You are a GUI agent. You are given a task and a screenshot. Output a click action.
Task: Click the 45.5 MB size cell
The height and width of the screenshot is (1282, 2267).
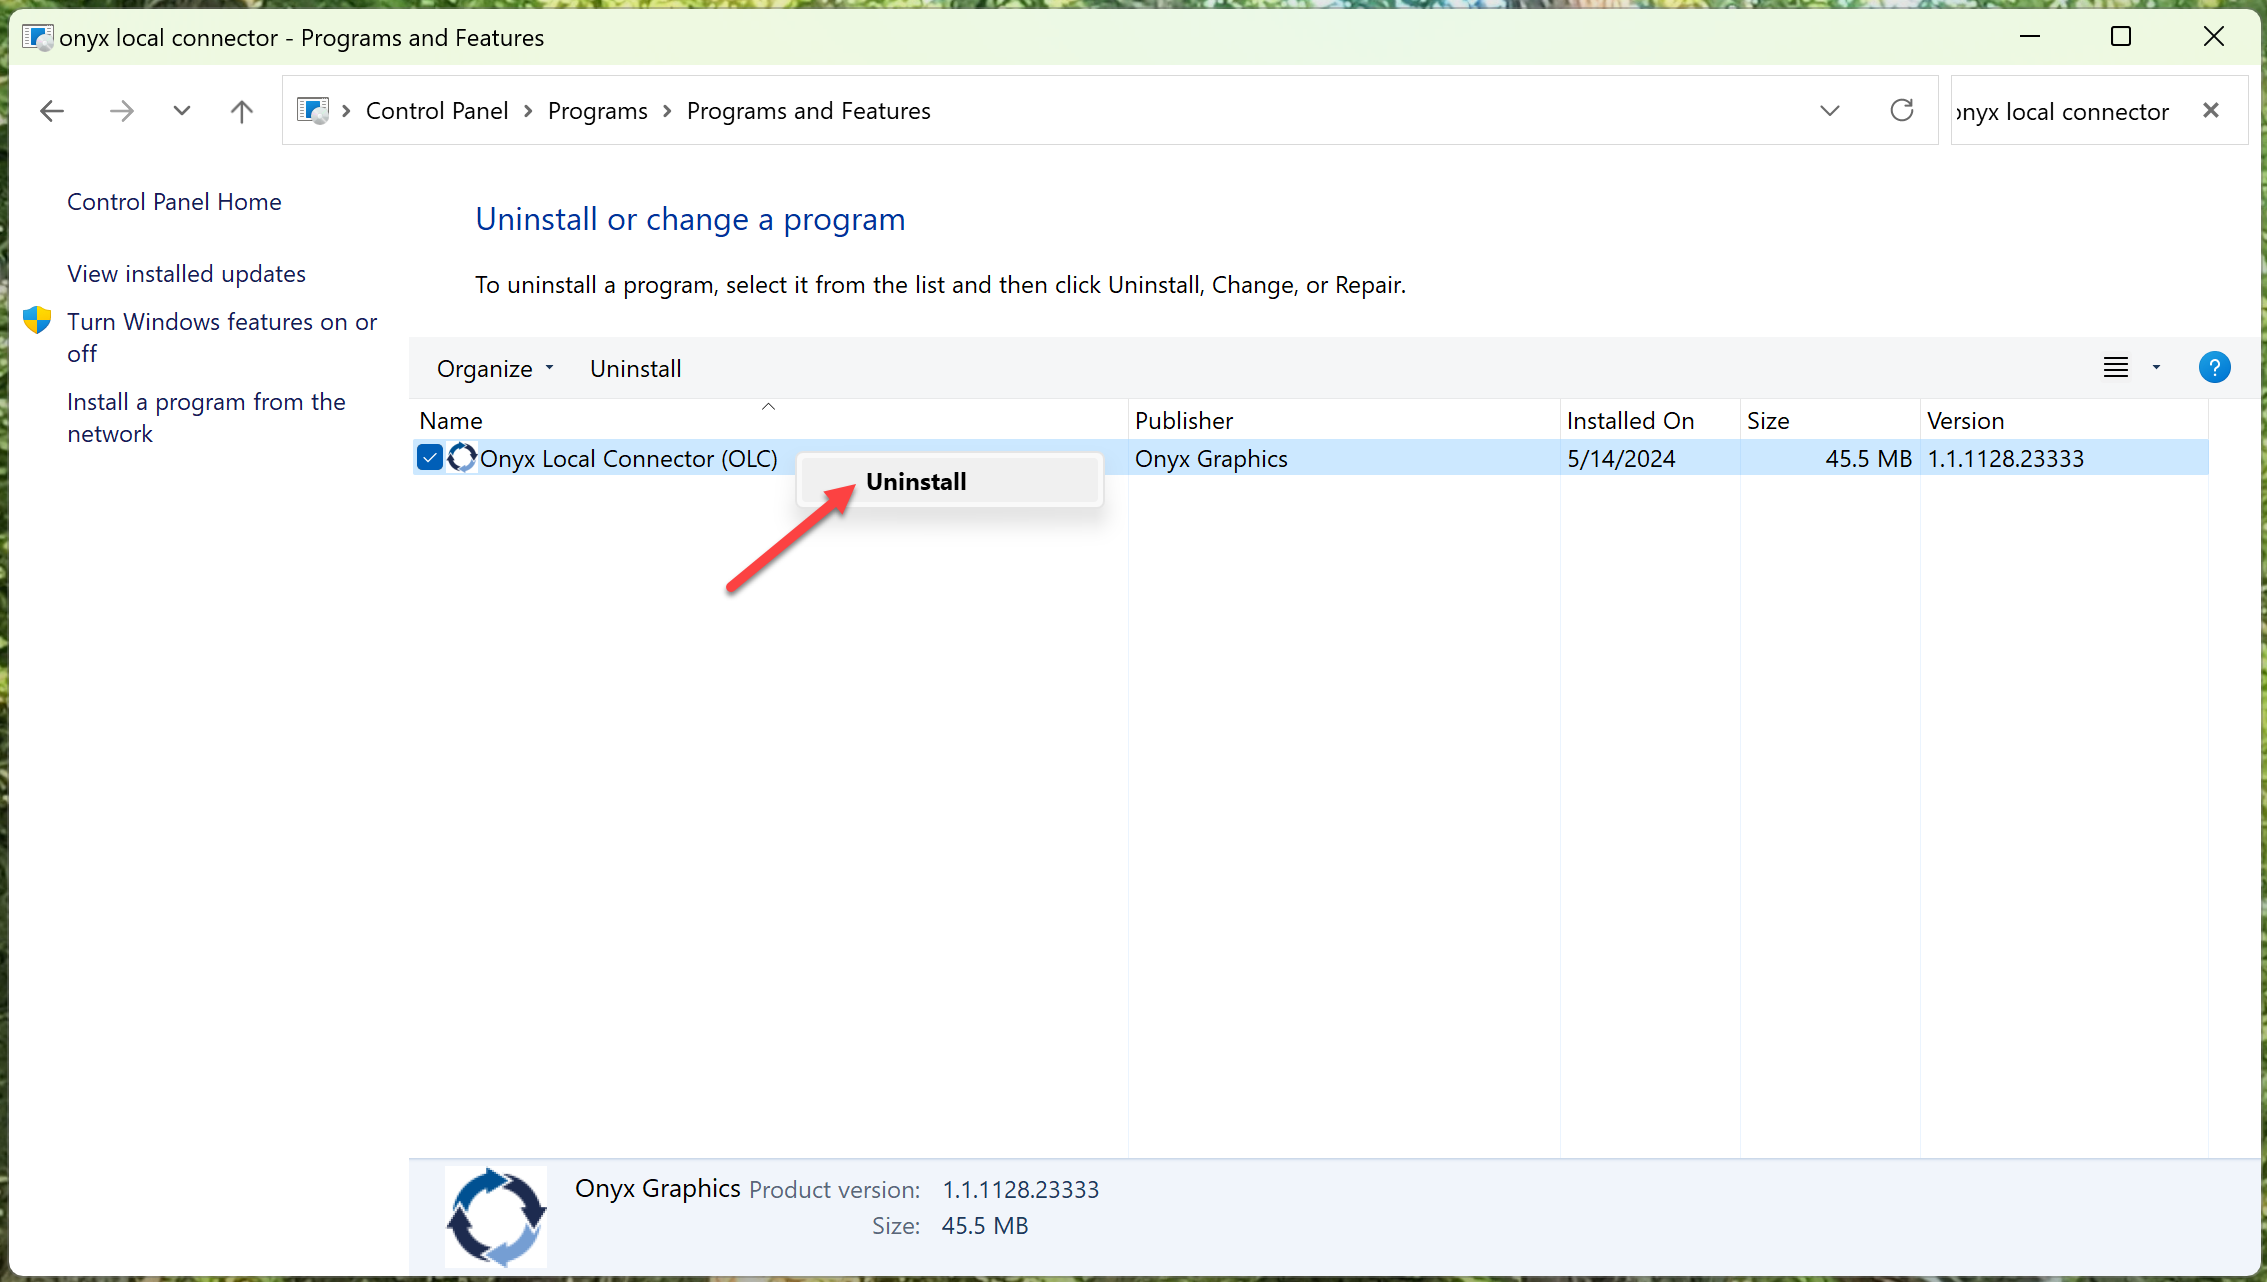(1868, 459)
